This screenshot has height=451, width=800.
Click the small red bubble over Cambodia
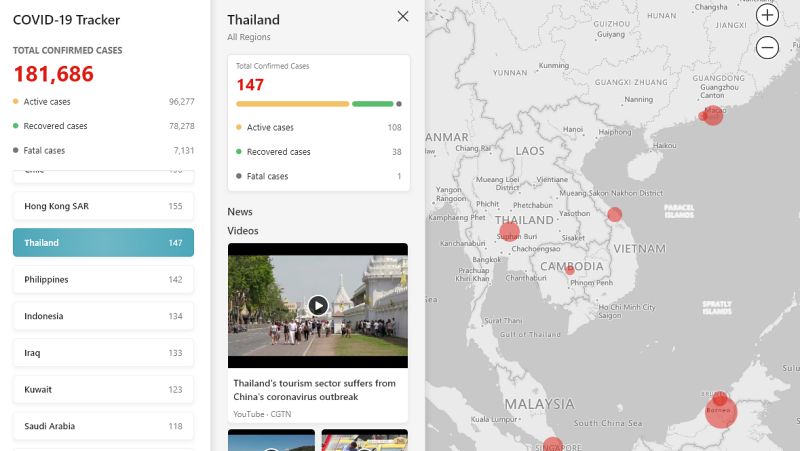click(570, 270)
